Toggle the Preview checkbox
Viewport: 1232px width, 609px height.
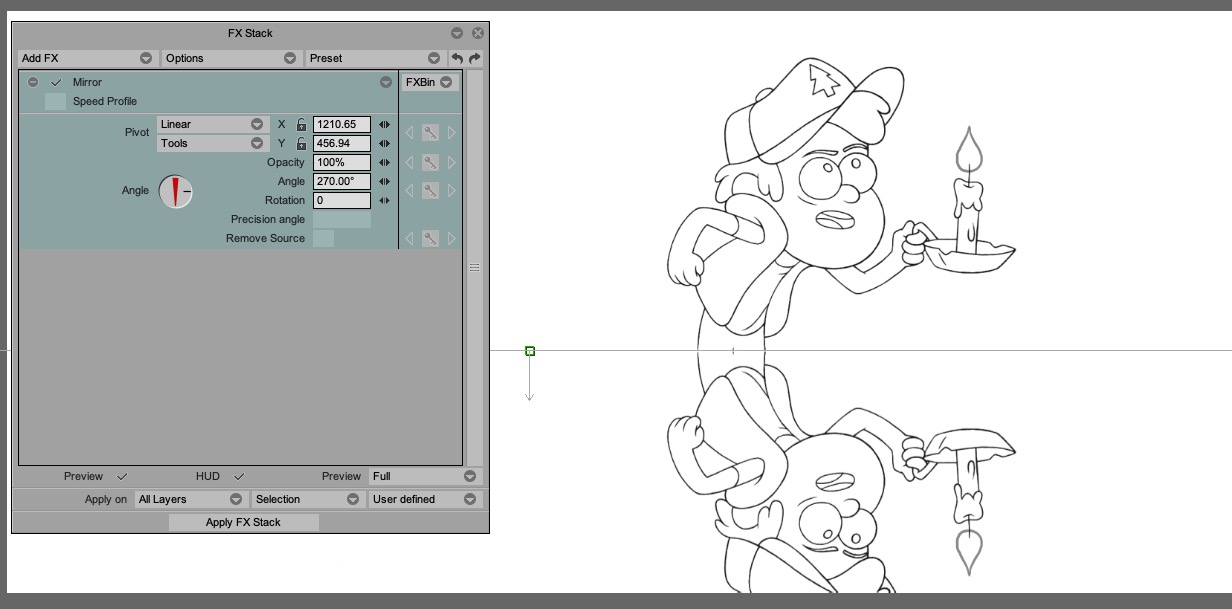pyautogui.click(x=122, y=476)
